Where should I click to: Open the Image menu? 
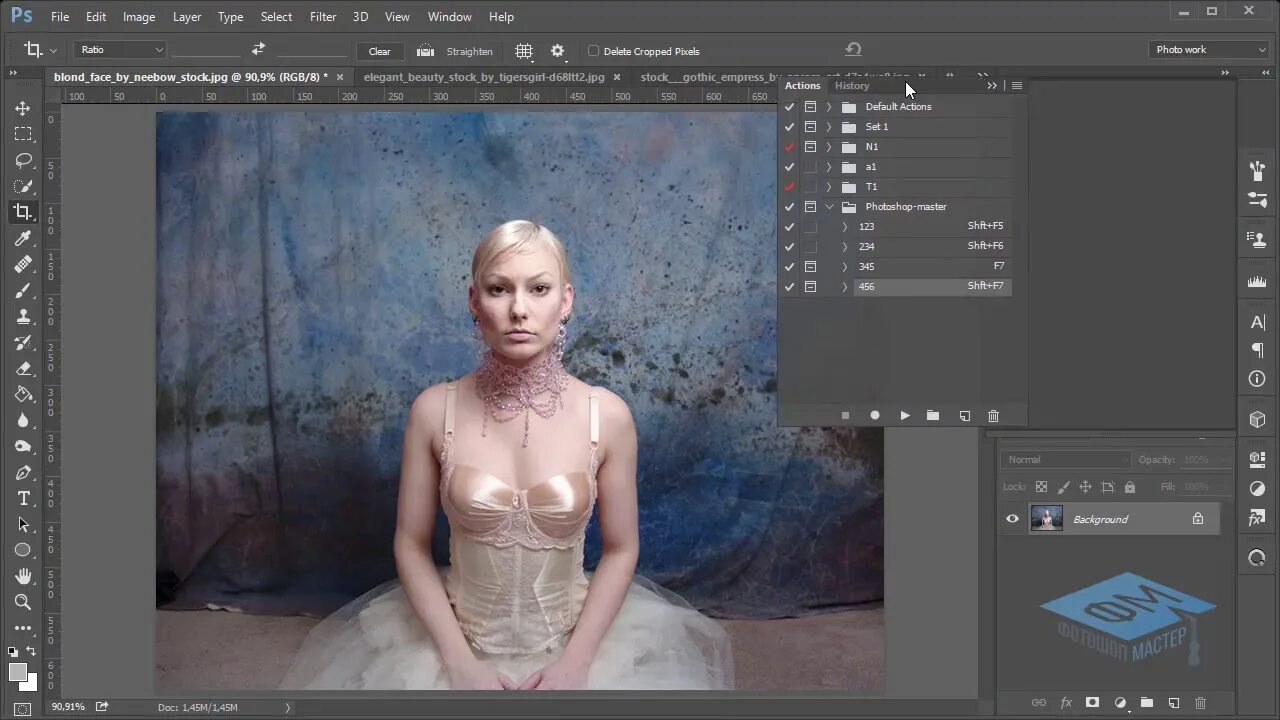(139, 17)
